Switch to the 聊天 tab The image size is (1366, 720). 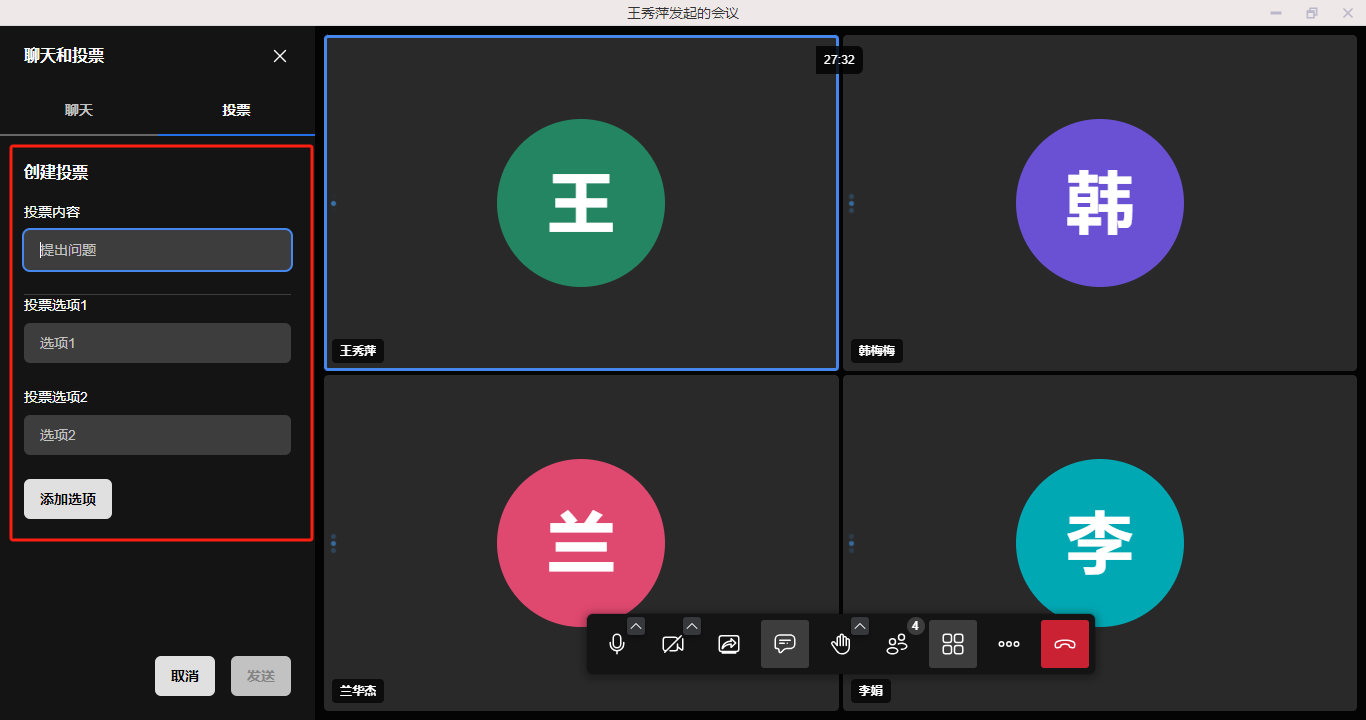click(x=79, y=110)
